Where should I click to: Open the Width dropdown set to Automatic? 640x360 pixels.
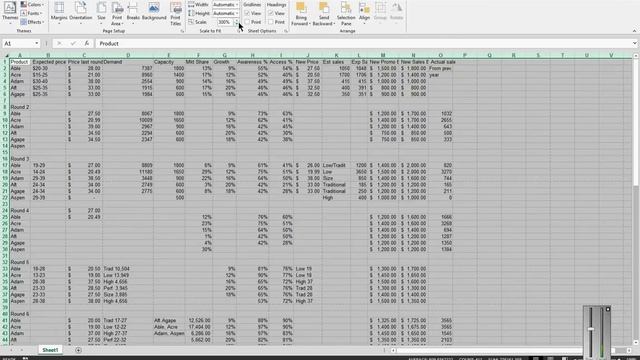[x=226, y=4]
